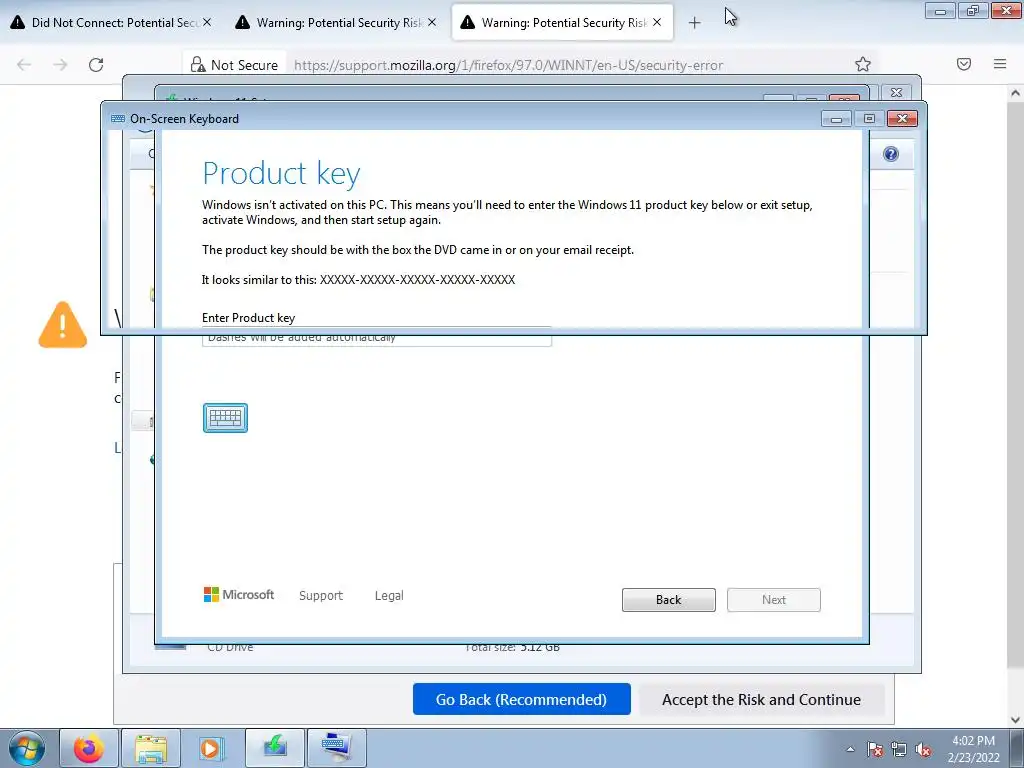Close the Did Not Connect tab
This screenshot has width=1024, height=768.
[207, 22]
